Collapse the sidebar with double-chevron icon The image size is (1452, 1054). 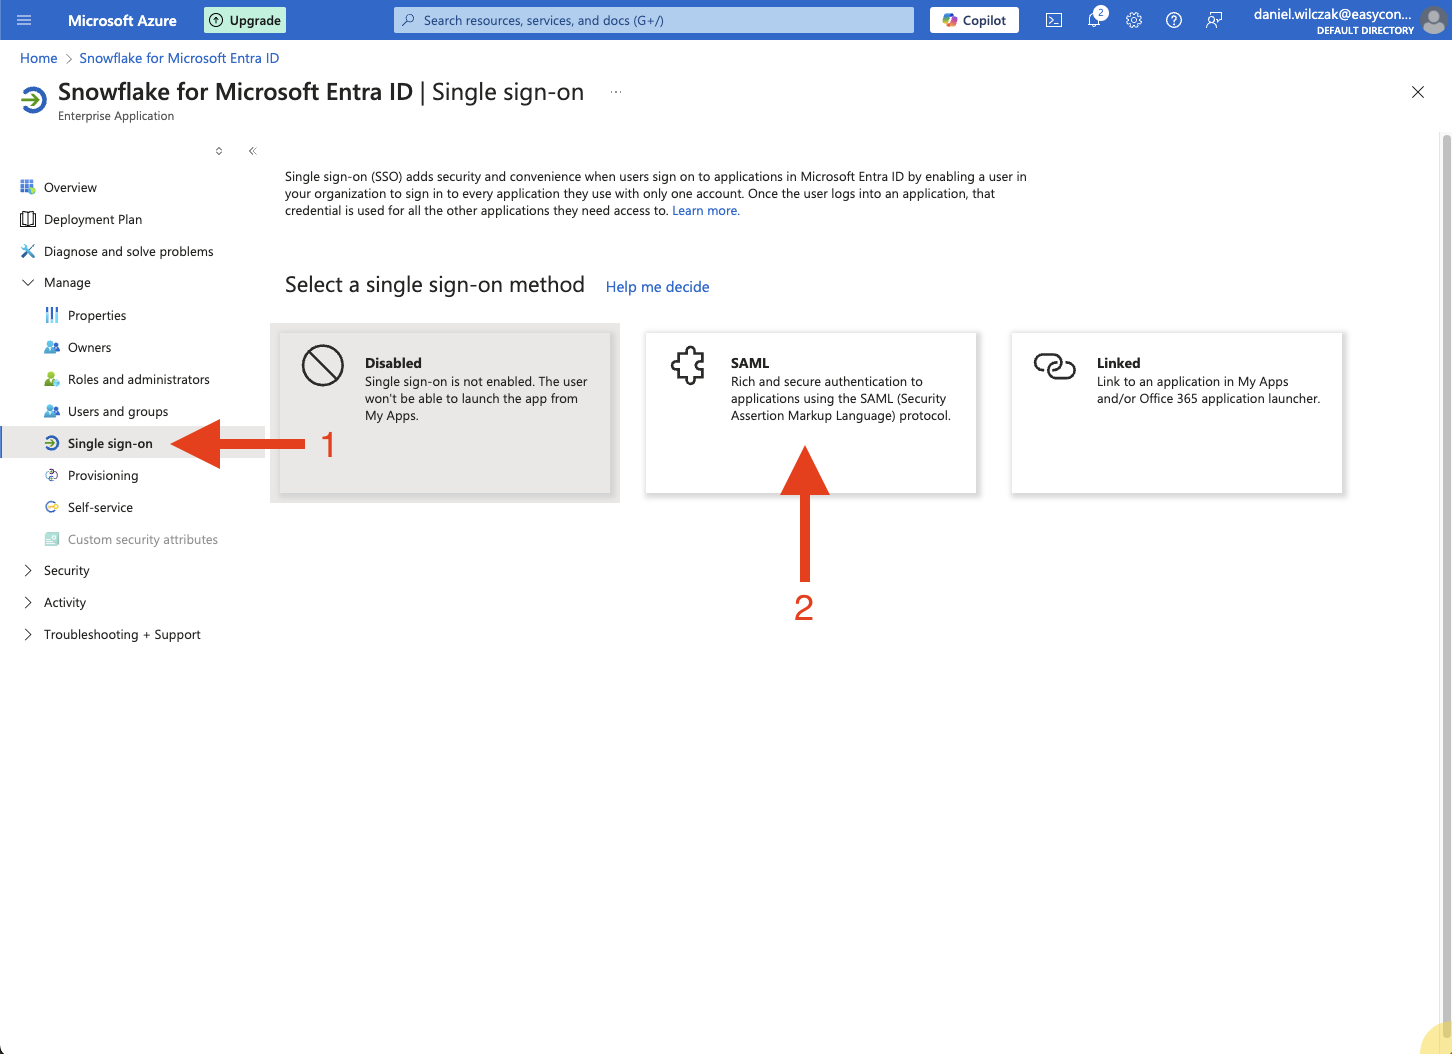(x=253, y=151)
